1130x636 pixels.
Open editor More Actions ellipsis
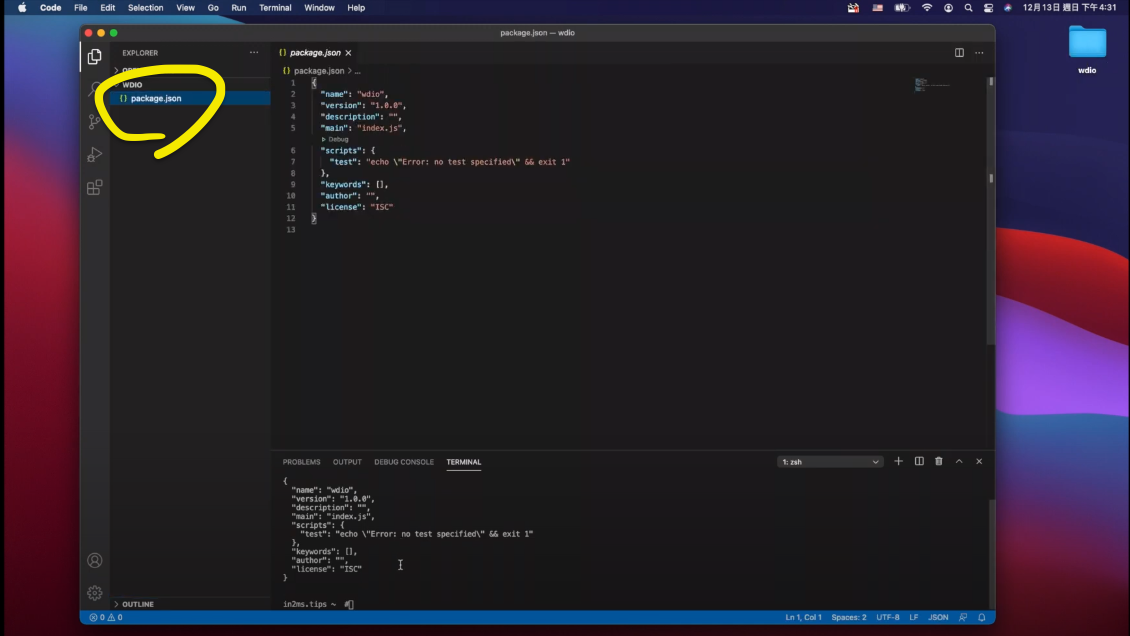pyautogui.click(x=979, y=53)
